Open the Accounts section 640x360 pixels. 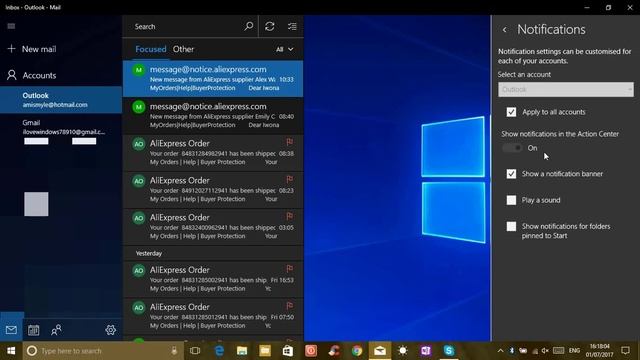point(39,76)
